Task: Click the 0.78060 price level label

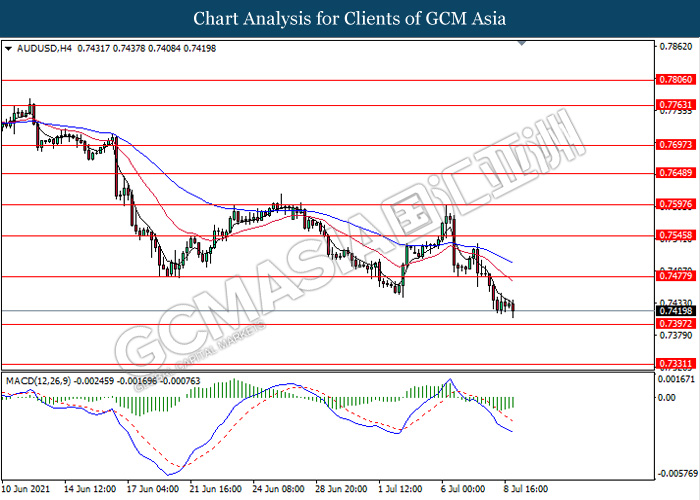Action: 676,79
